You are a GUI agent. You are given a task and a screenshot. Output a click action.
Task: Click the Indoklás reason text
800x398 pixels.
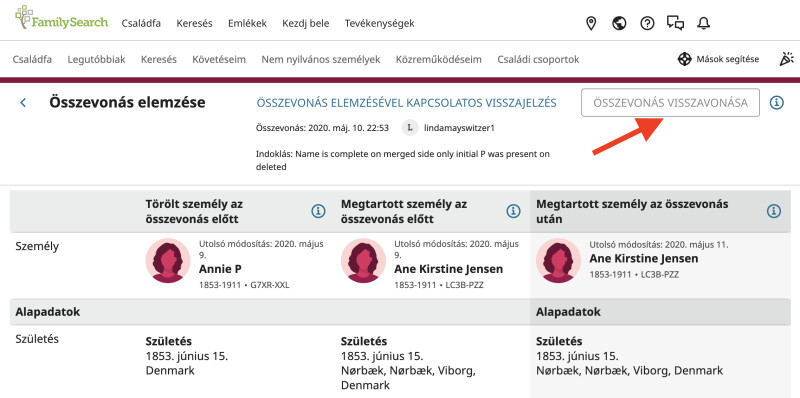click(x=403, y=160)
